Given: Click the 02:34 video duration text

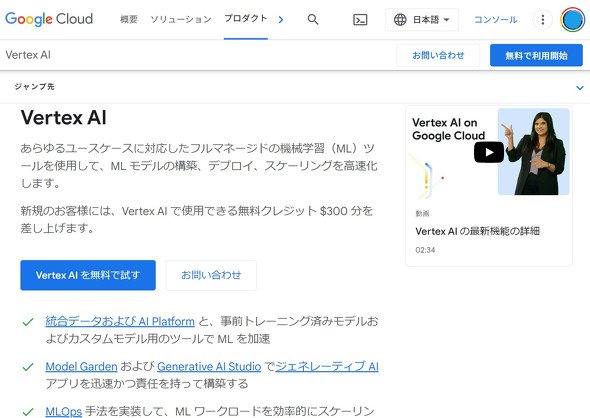Looking at the screenshot, I should point(425,250).
